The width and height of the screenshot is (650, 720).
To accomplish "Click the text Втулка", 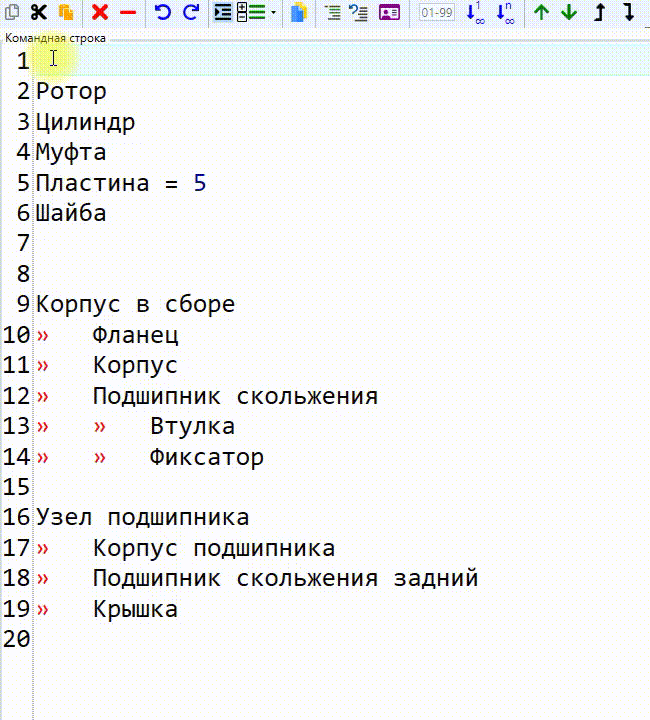I will tap(192, 426).
